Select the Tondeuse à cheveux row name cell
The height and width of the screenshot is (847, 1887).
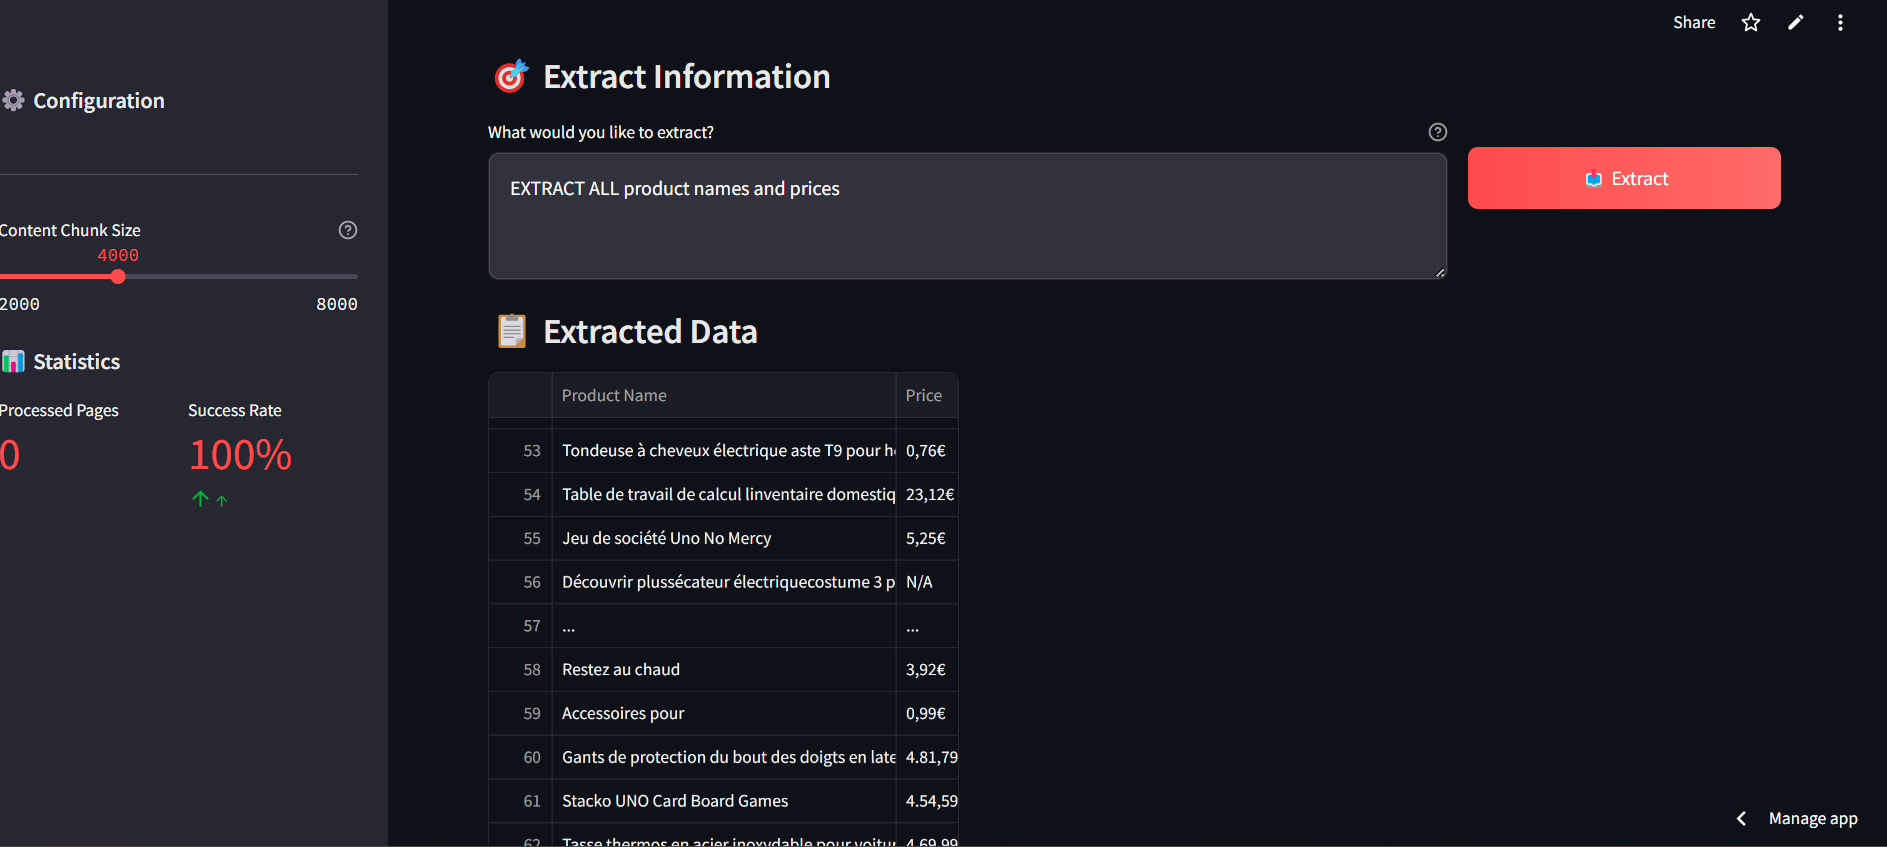724,450
